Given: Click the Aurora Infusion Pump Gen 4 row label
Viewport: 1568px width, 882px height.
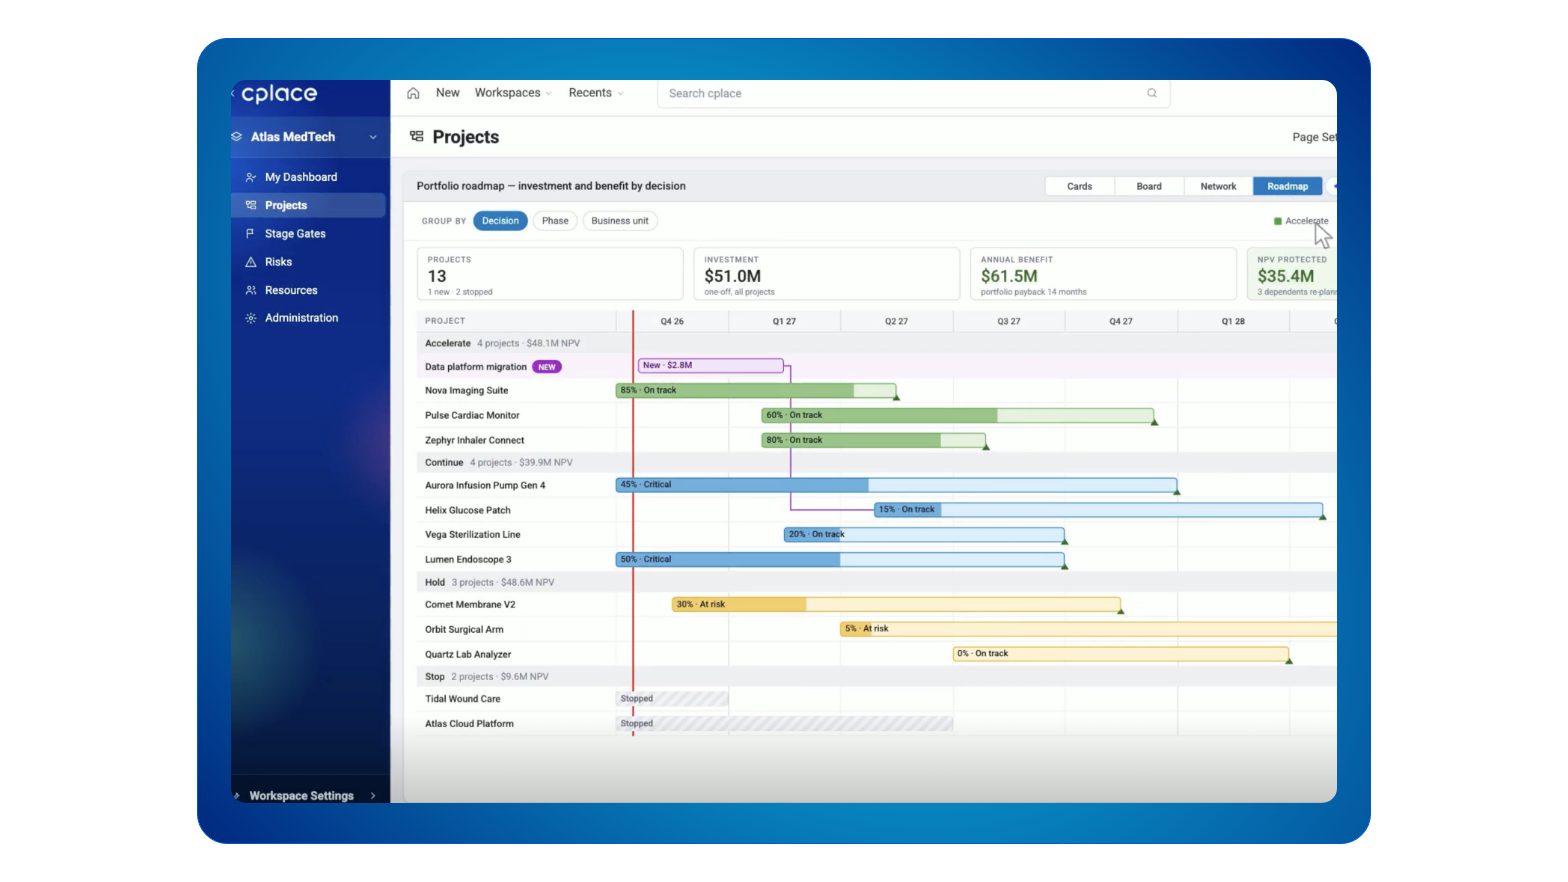Looking at the screenshot, I should (x=485, y=486).
